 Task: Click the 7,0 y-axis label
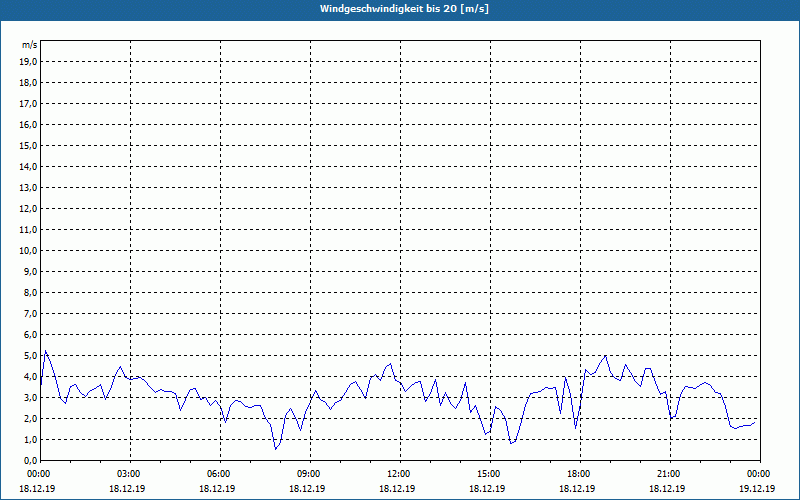click(30, 313)
